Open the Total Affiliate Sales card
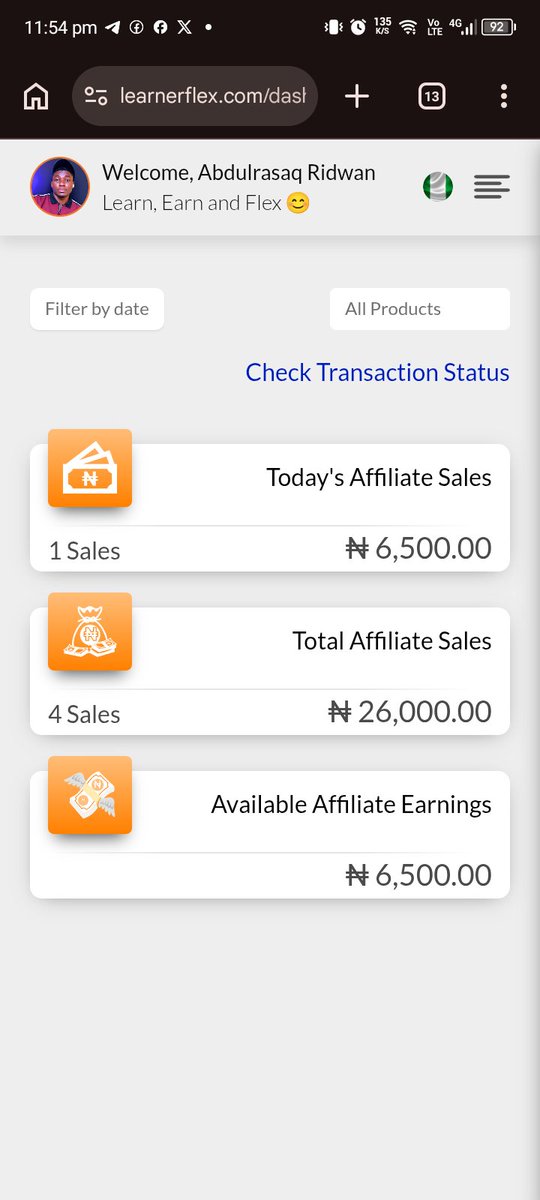The width and height of the screenshot is (540, 1200). 270,671
